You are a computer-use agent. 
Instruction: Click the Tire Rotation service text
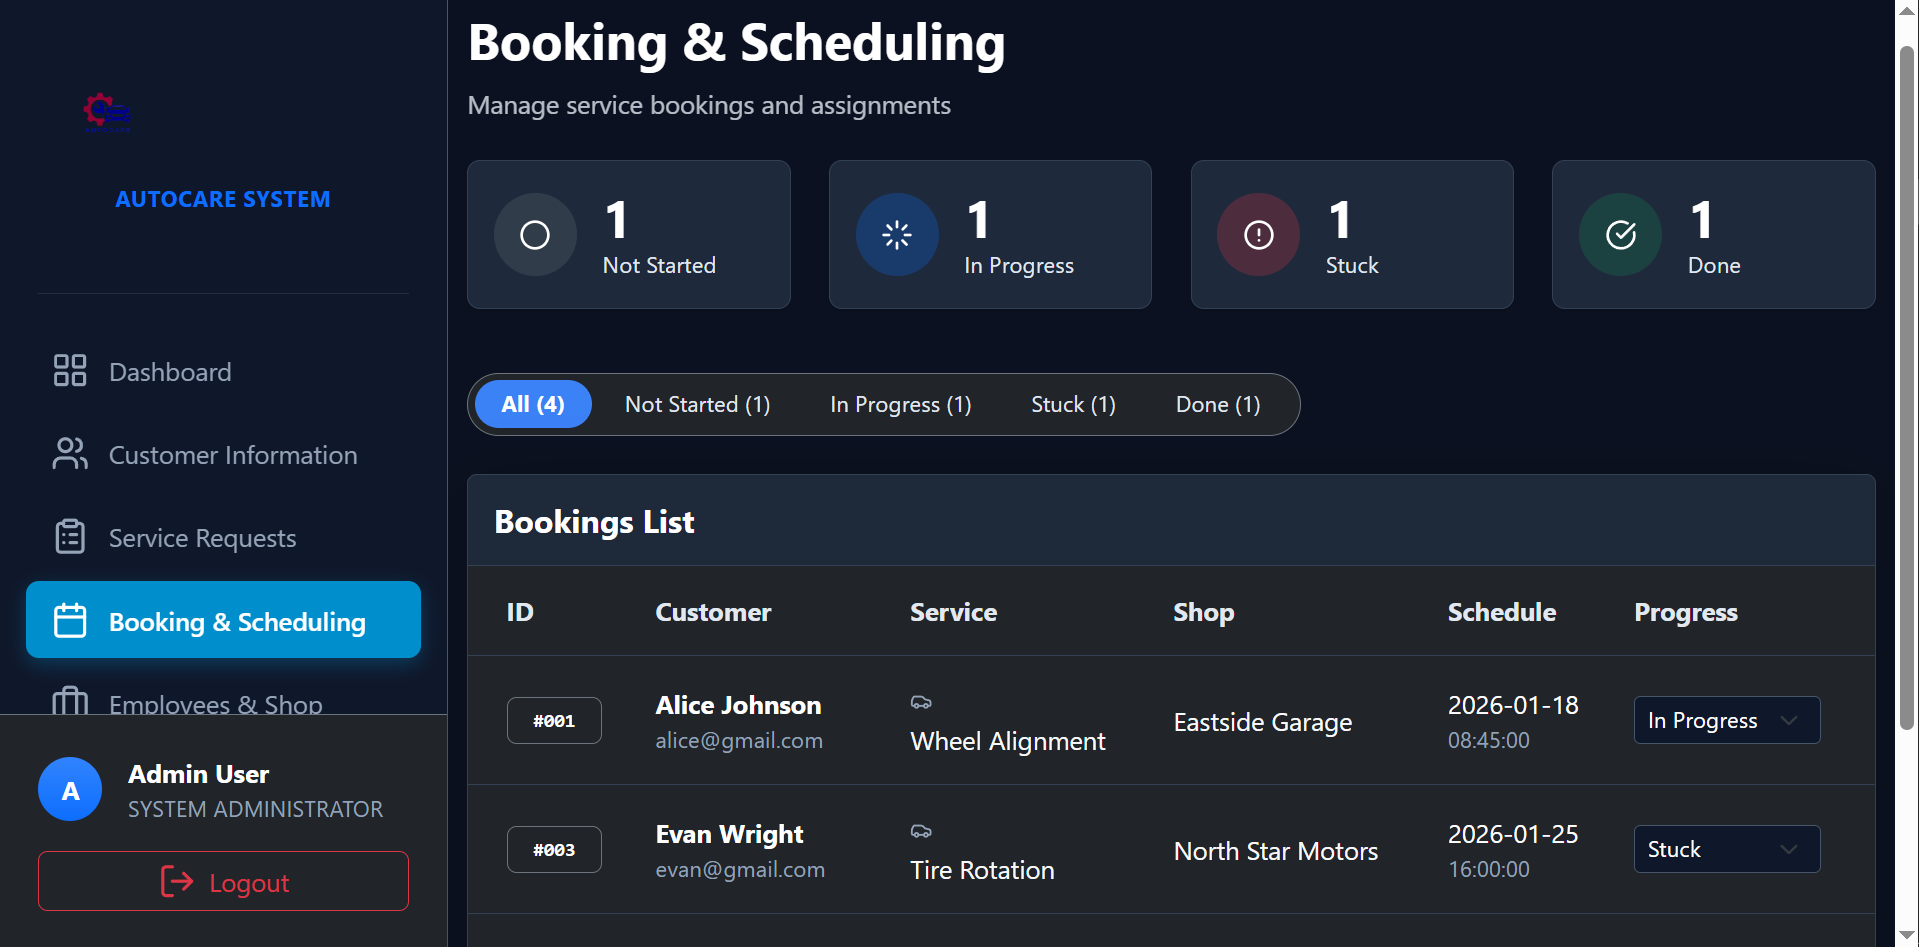click(982, 870)
